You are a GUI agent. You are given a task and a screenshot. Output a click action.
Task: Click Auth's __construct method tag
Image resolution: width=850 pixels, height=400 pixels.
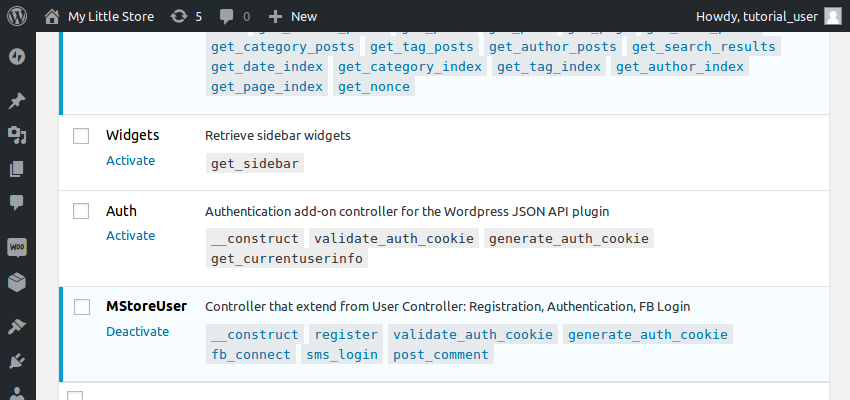pos(255,238)
